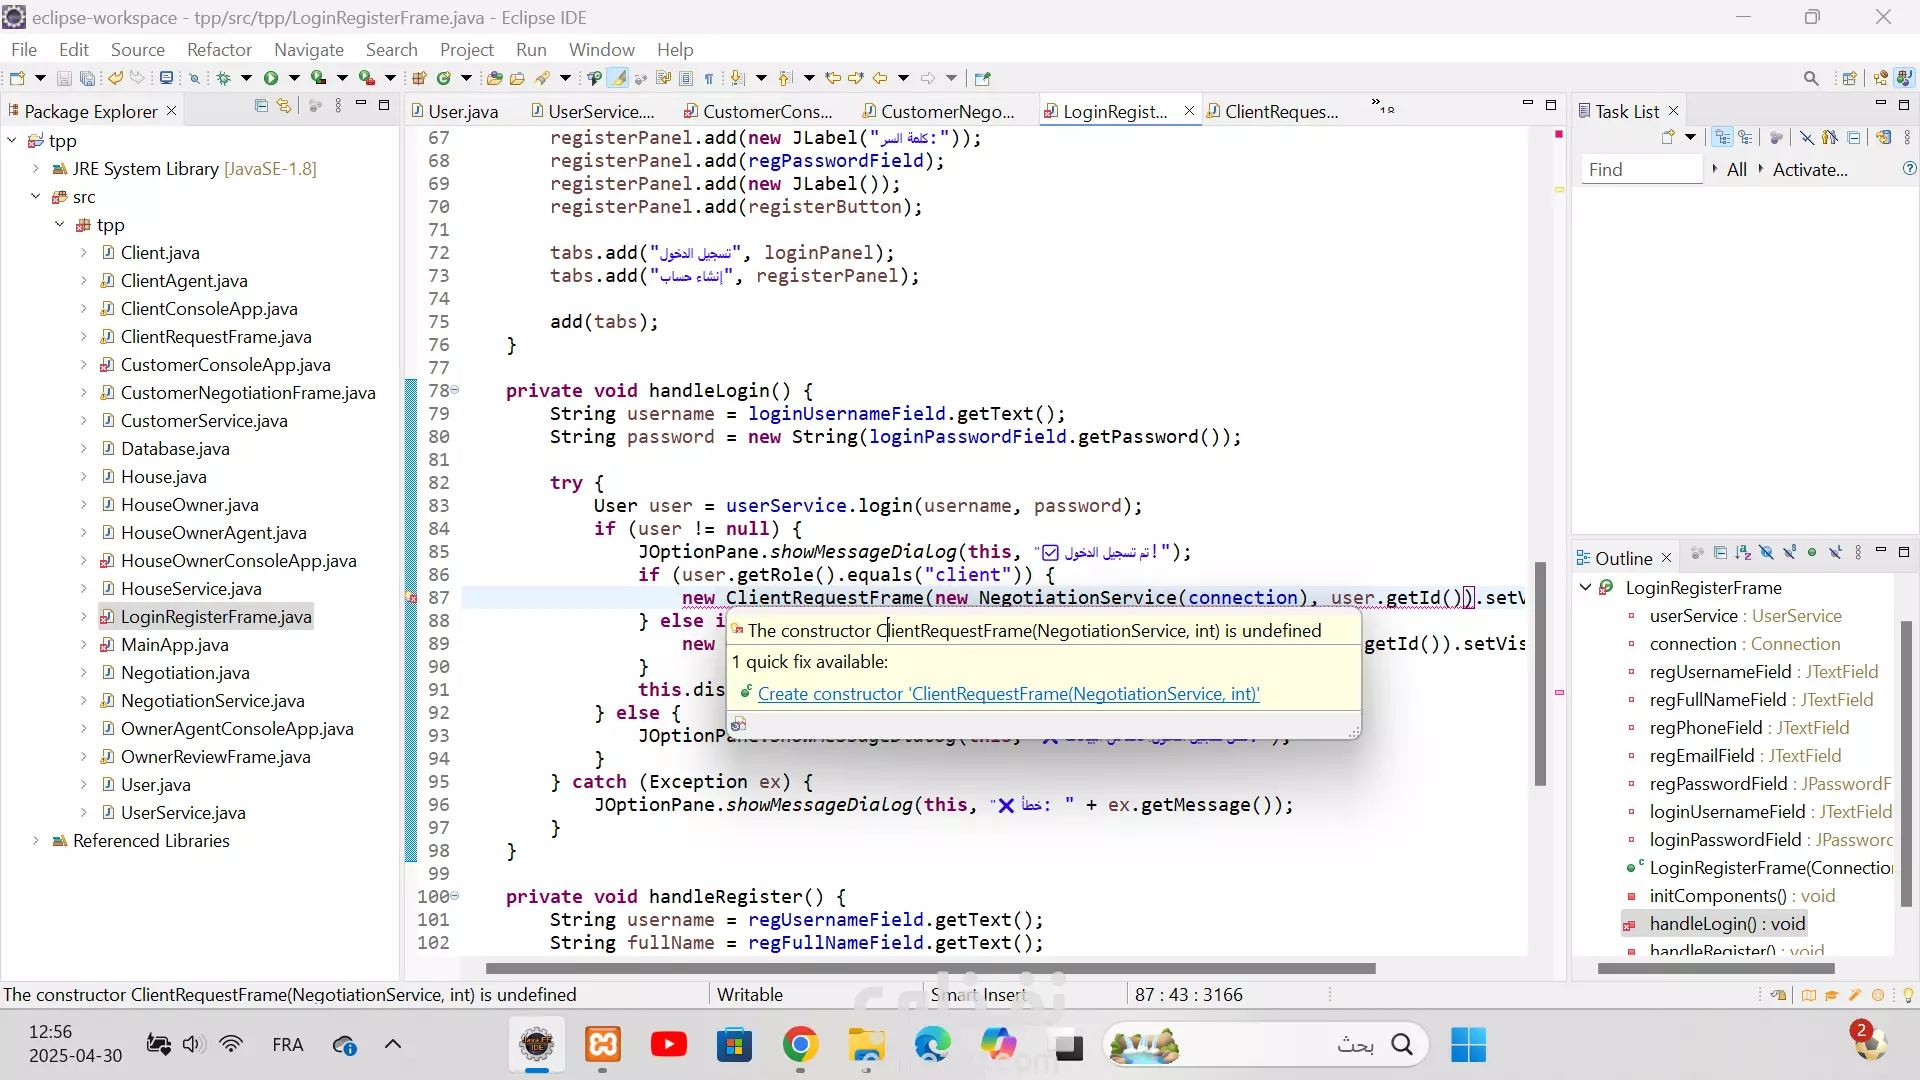The width and height of the screenshot is (1920, 1080).
Task: Open the Navigate menu
Action: point(309,49)
